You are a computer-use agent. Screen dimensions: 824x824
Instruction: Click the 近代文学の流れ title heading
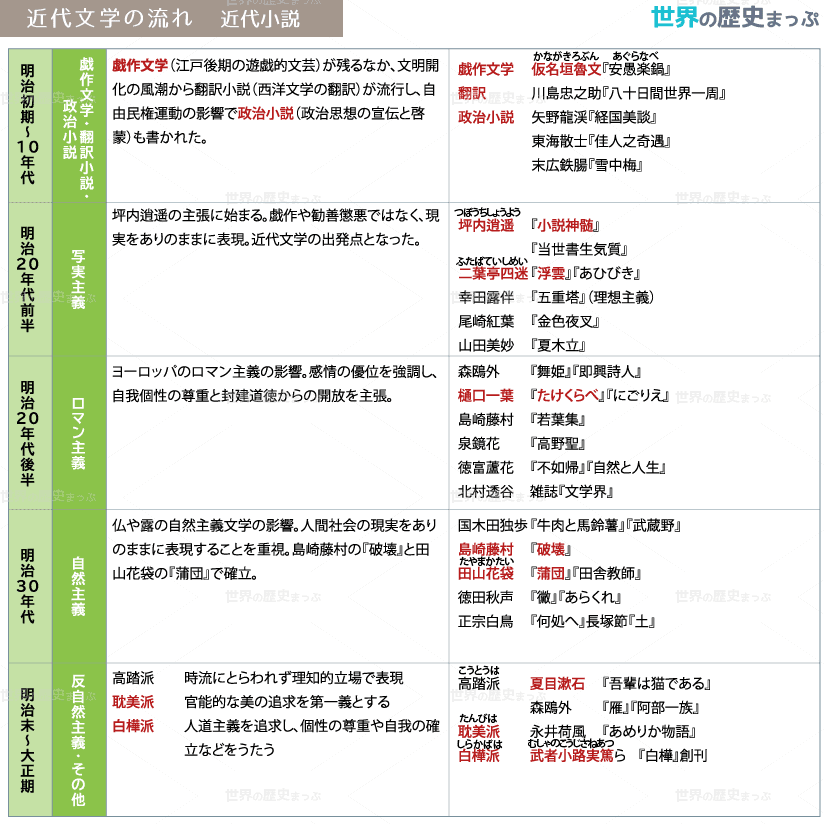click(110, 18)
